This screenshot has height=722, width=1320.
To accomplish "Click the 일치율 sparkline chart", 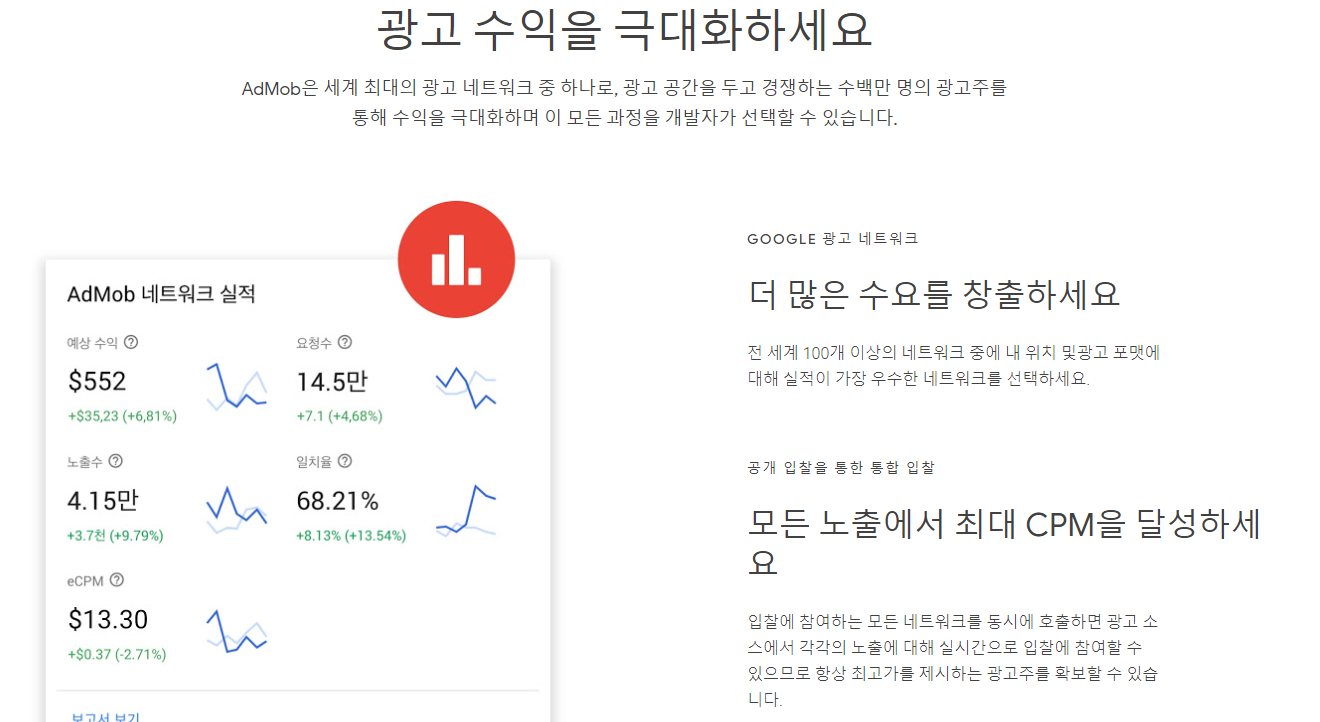I will [x=466, y=511].
